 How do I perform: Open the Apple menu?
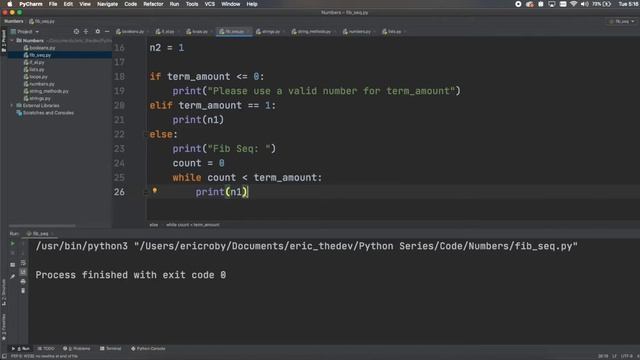pyautogui.click(x=9, y=4)
